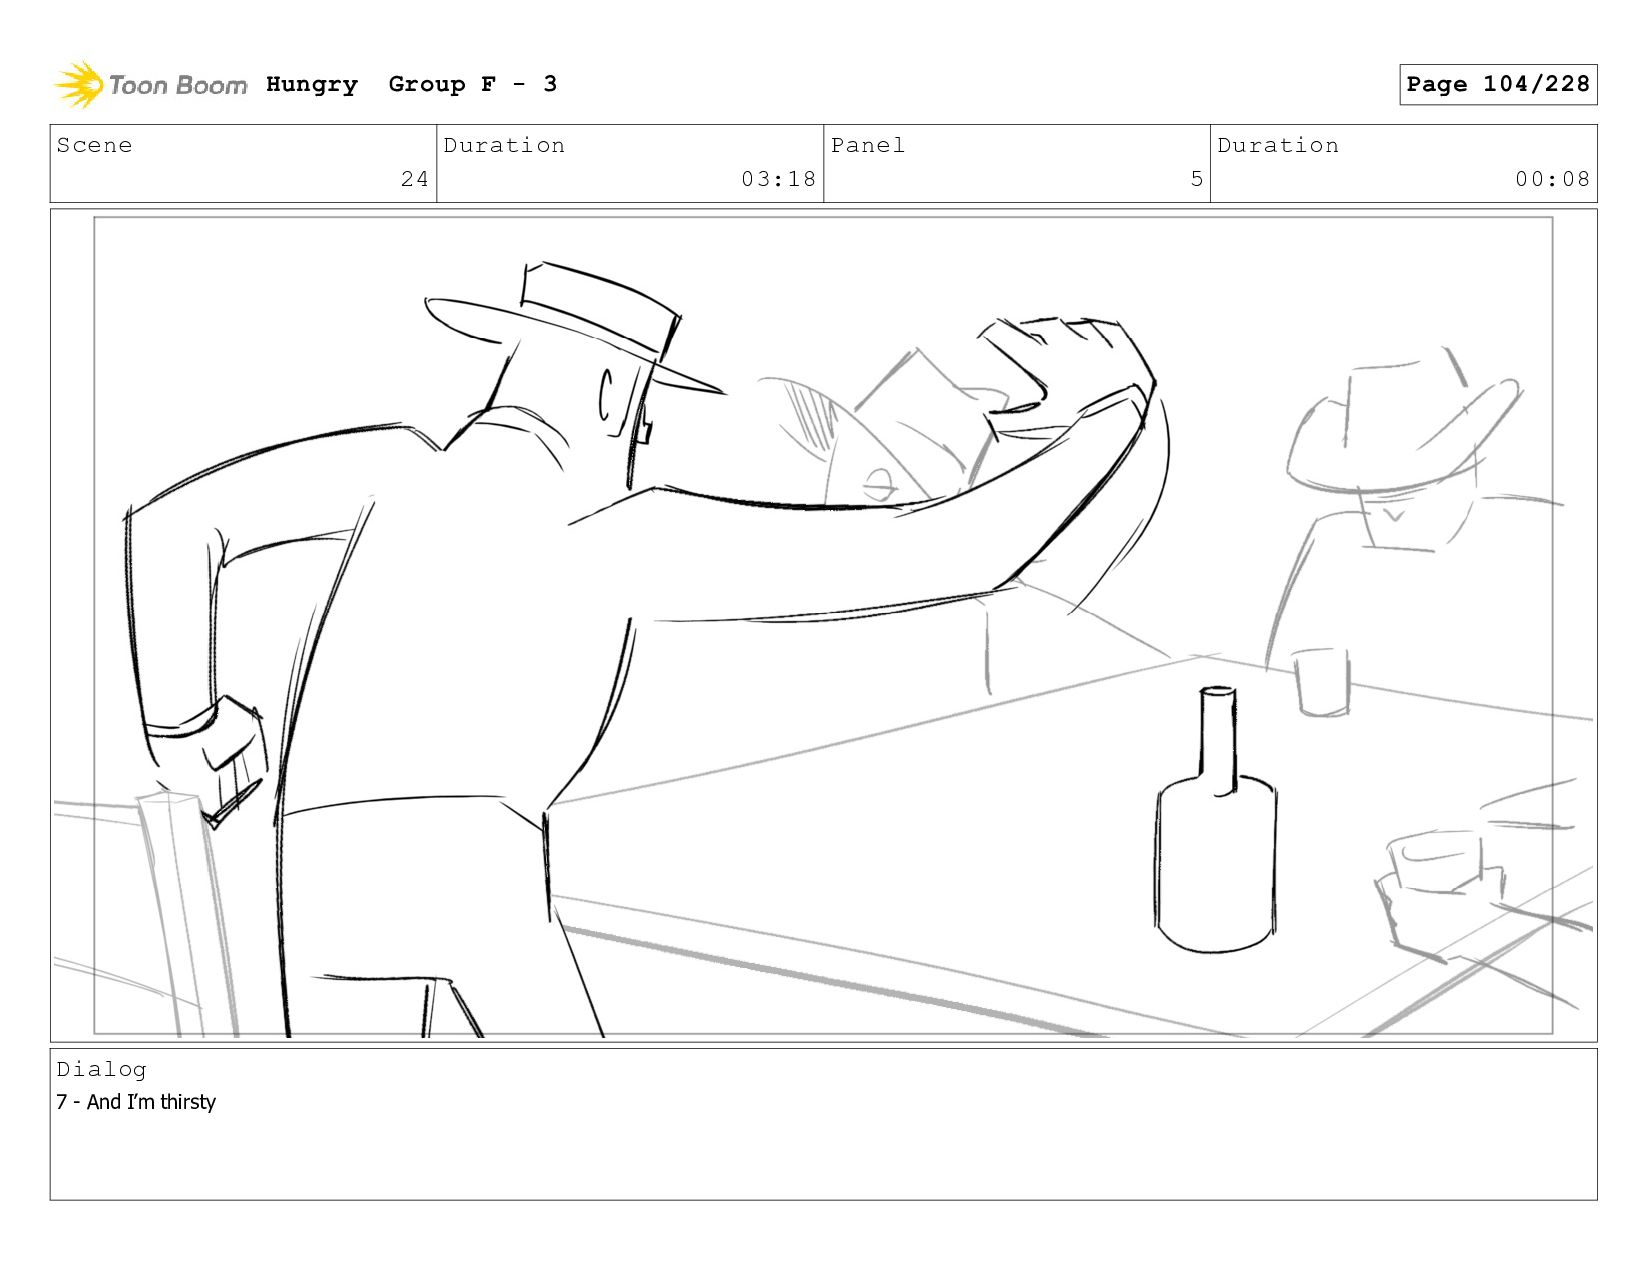Click the 'Hungry Group F - 3' title
This screenshot has width=1650, height=1275.
(x=411, y=84)
